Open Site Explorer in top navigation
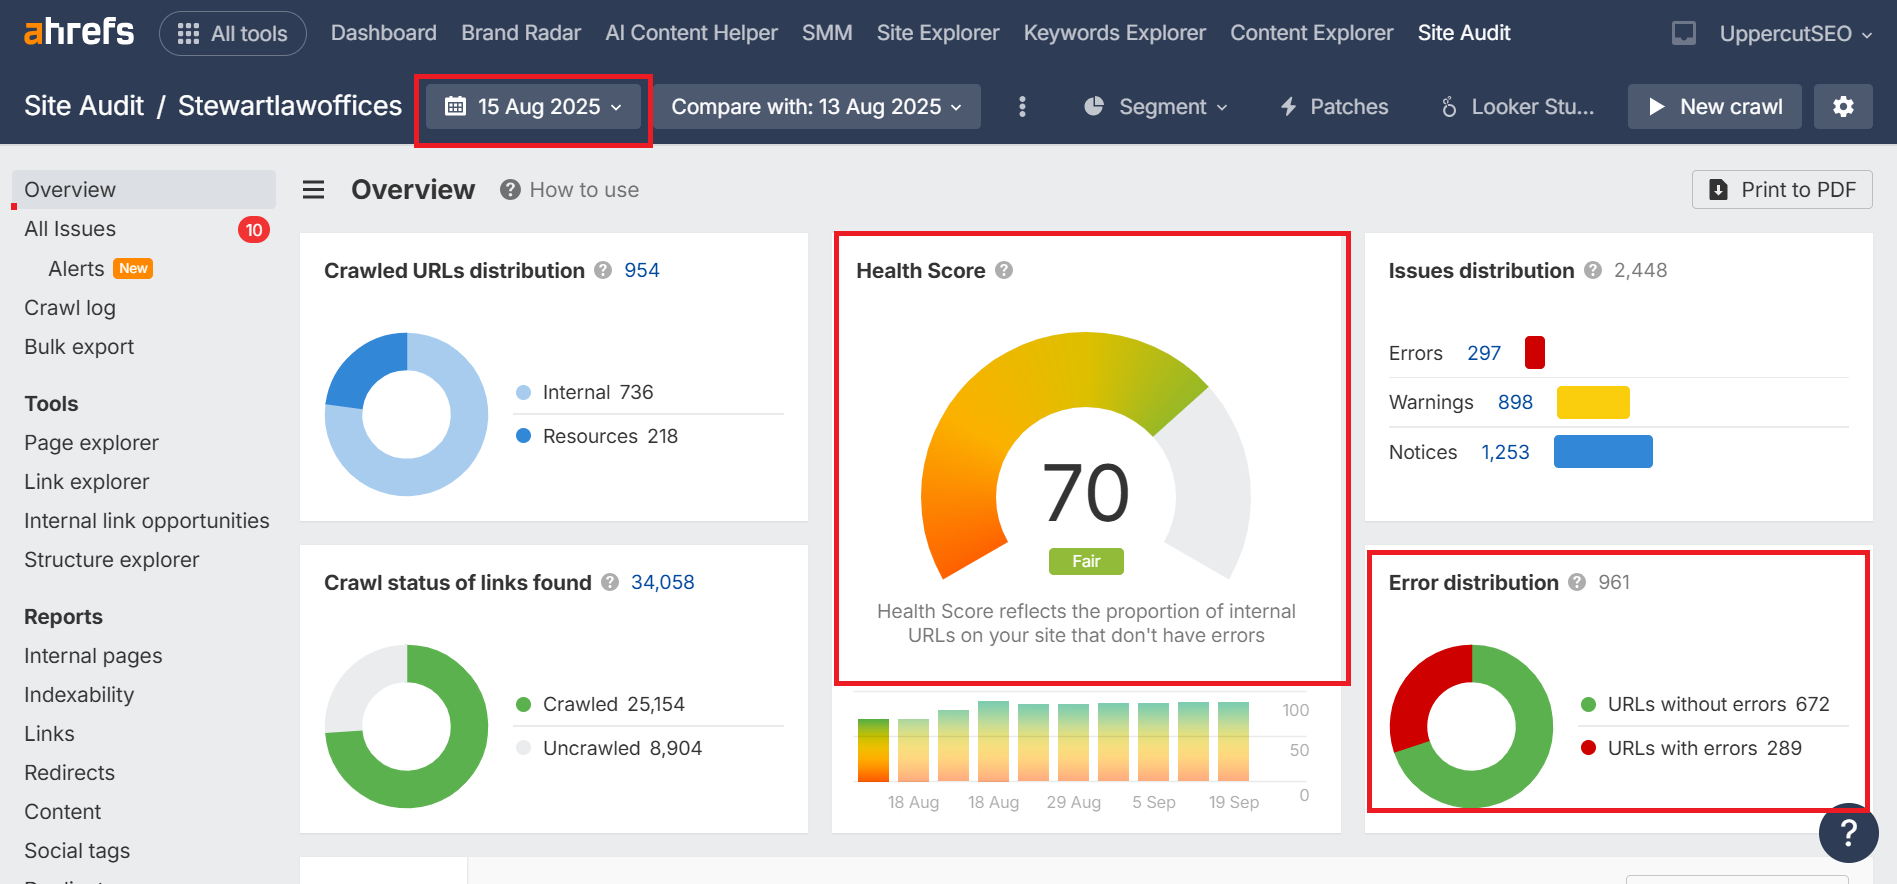 point(938,33)
